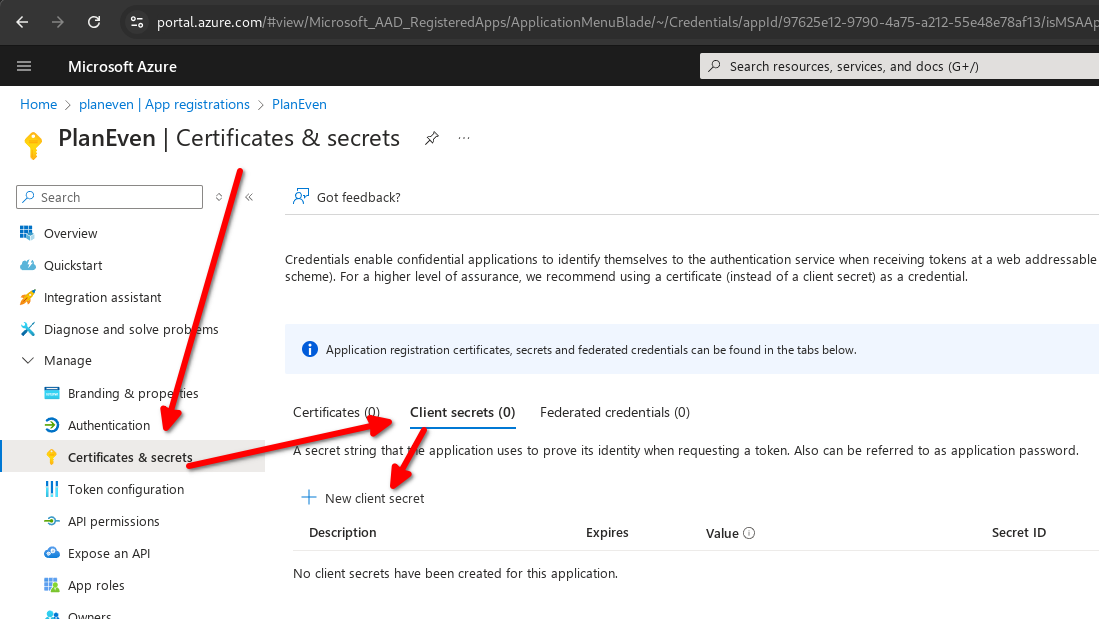Switch to the Certificates (0) tab
The height and width of the screenshot is (619, 1099).
(336, 412)
